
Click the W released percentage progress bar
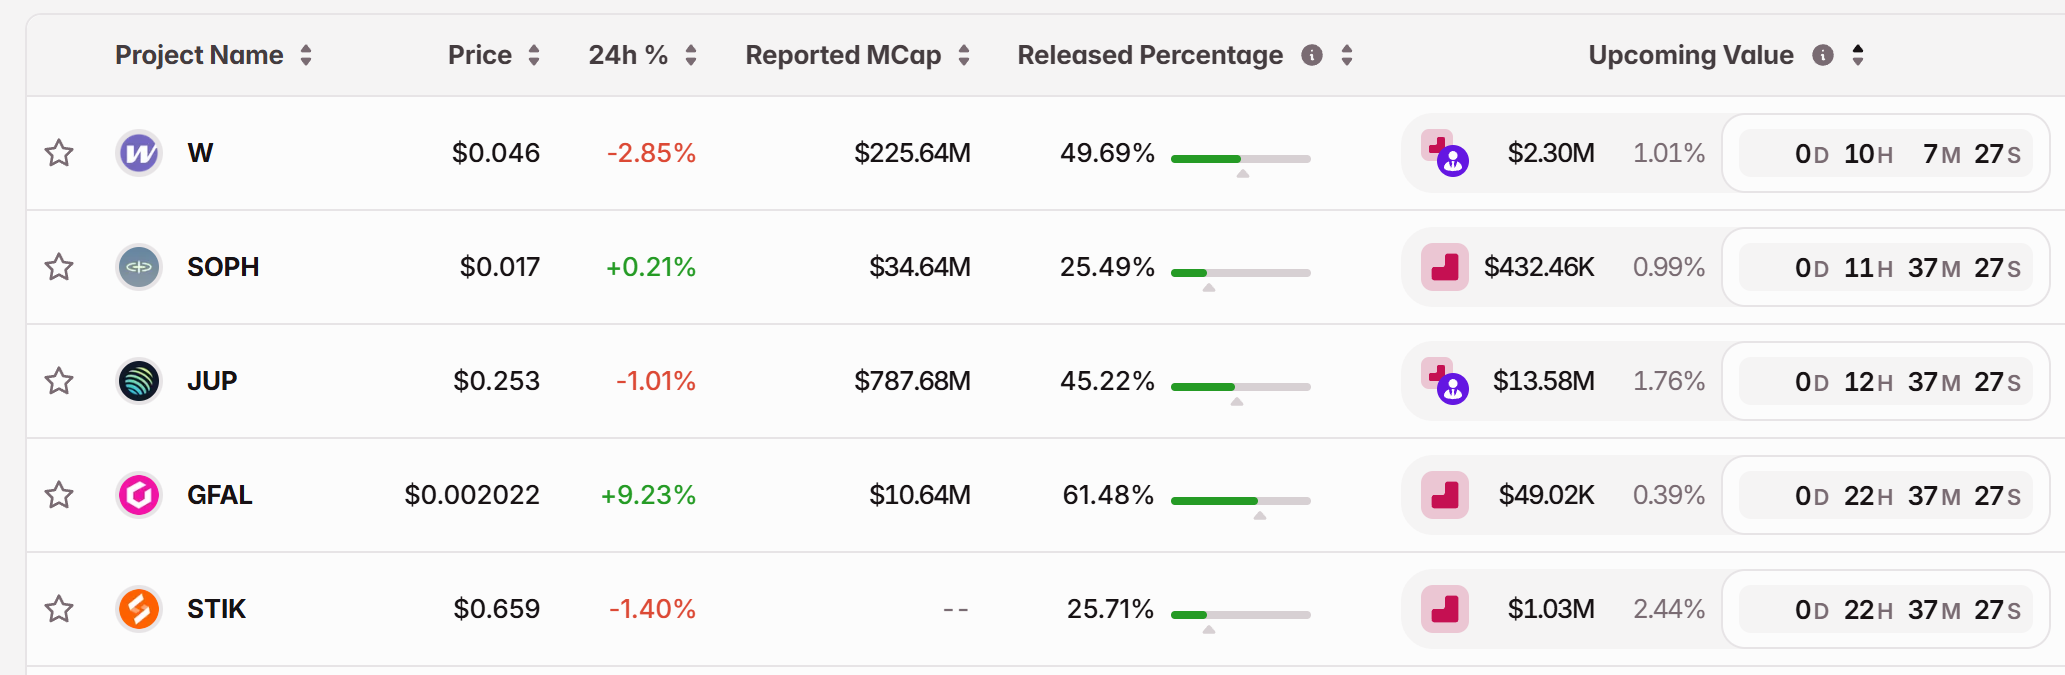[x=1240, y=159]
